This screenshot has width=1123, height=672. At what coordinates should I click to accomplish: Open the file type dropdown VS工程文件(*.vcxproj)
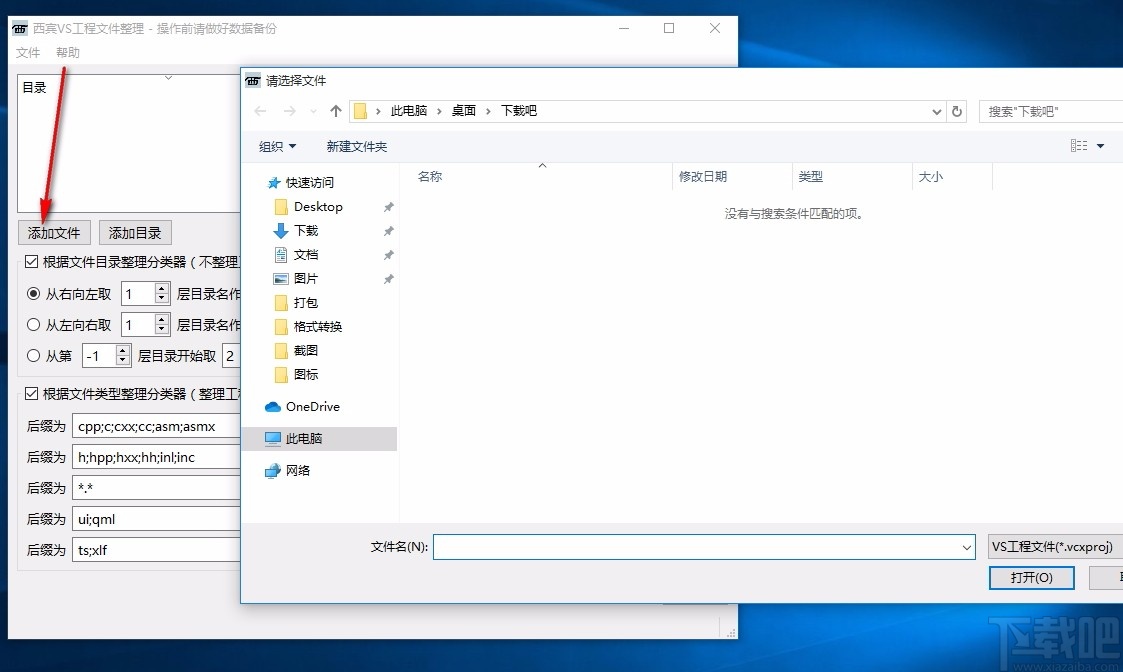click(x=1054, y=546)
